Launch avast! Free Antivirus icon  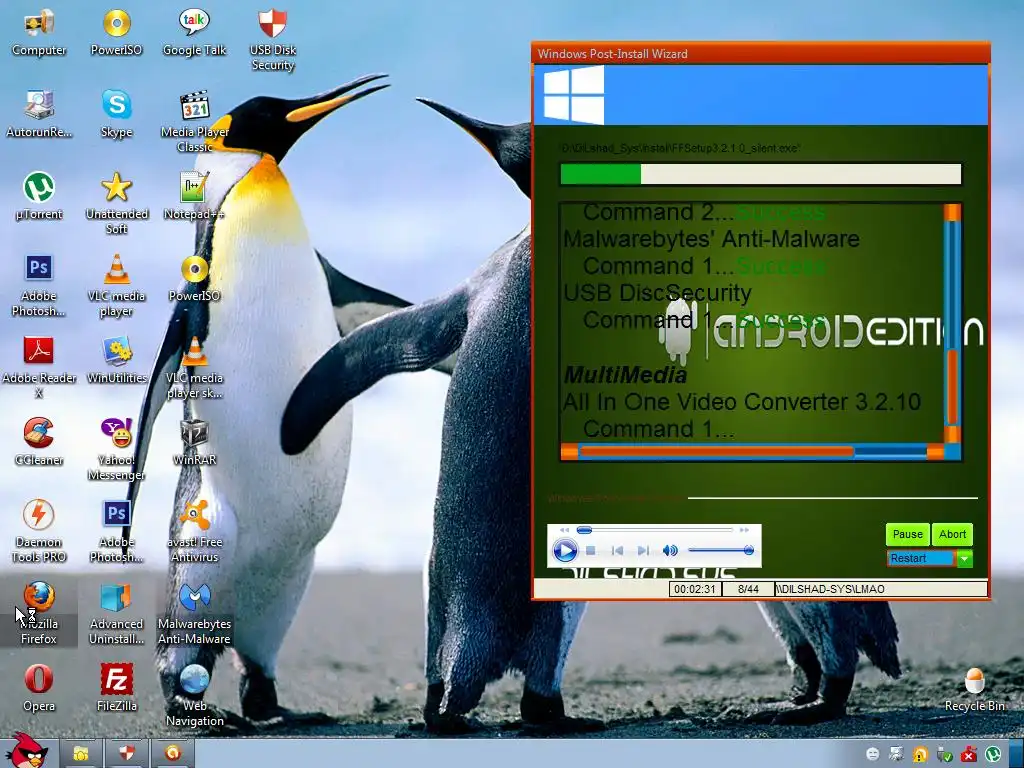point(194,531)
